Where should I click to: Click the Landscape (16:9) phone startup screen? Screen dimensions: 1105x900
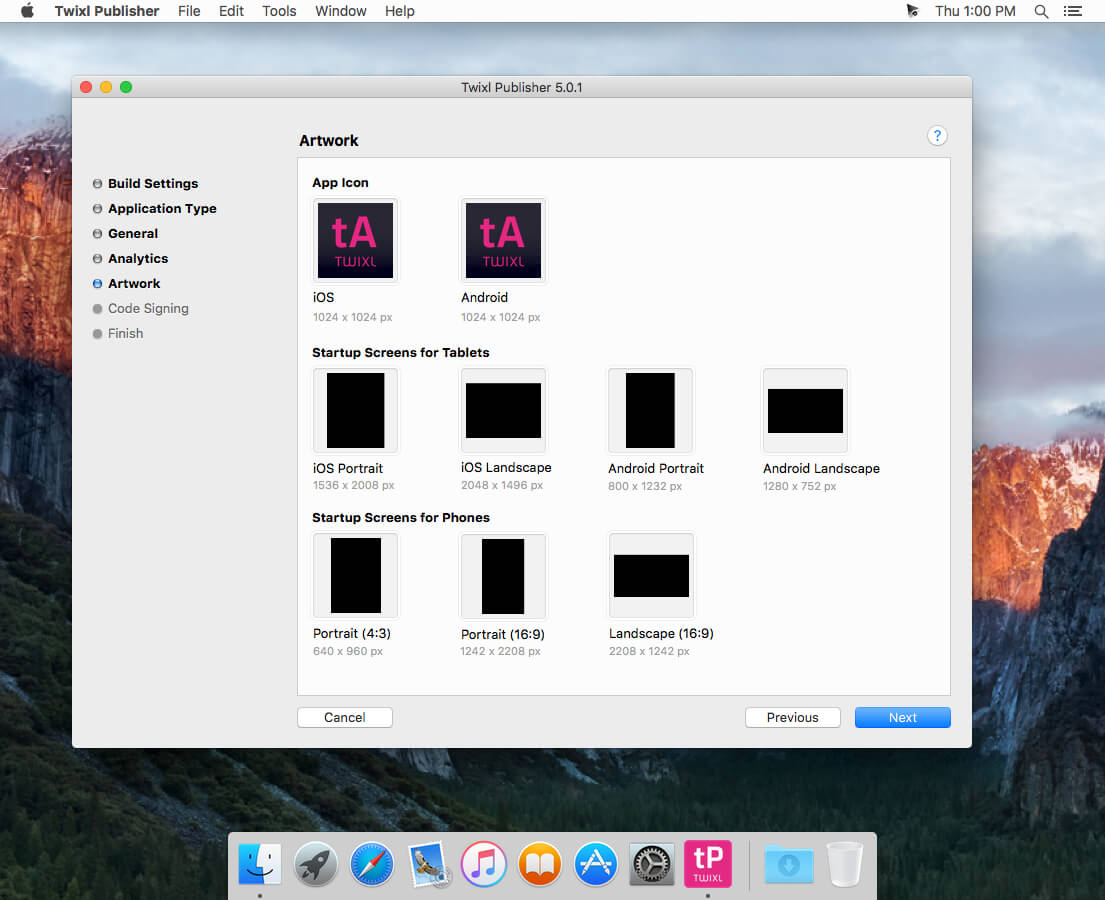[x=651, y=576]
